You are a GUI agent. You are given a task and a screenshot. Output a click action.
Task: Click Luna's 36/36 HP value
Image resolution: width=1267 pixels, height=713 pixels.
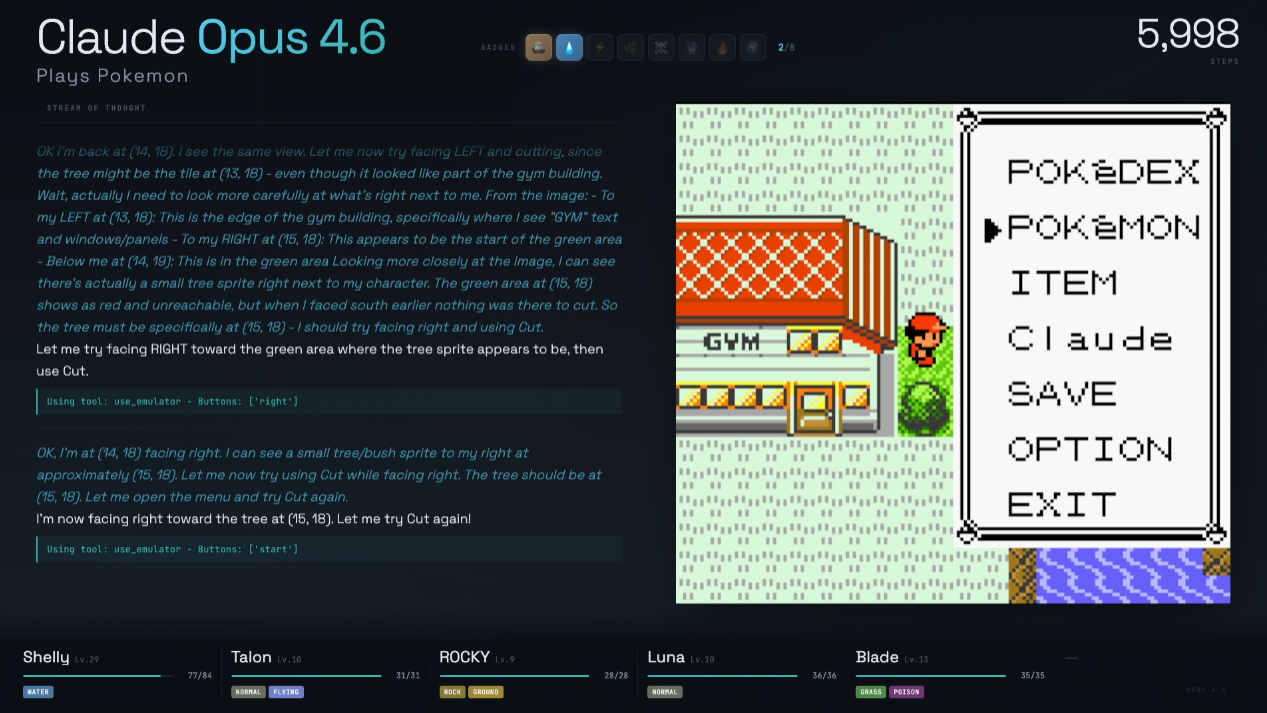tap(824, 676)
